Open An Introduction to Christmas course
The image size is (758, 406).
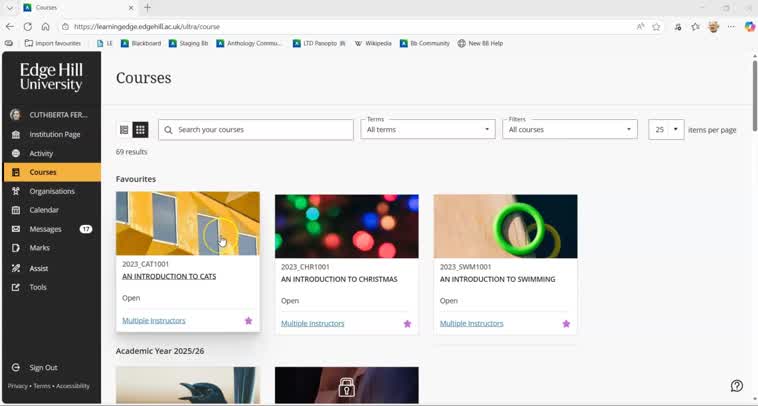[339, 279]
